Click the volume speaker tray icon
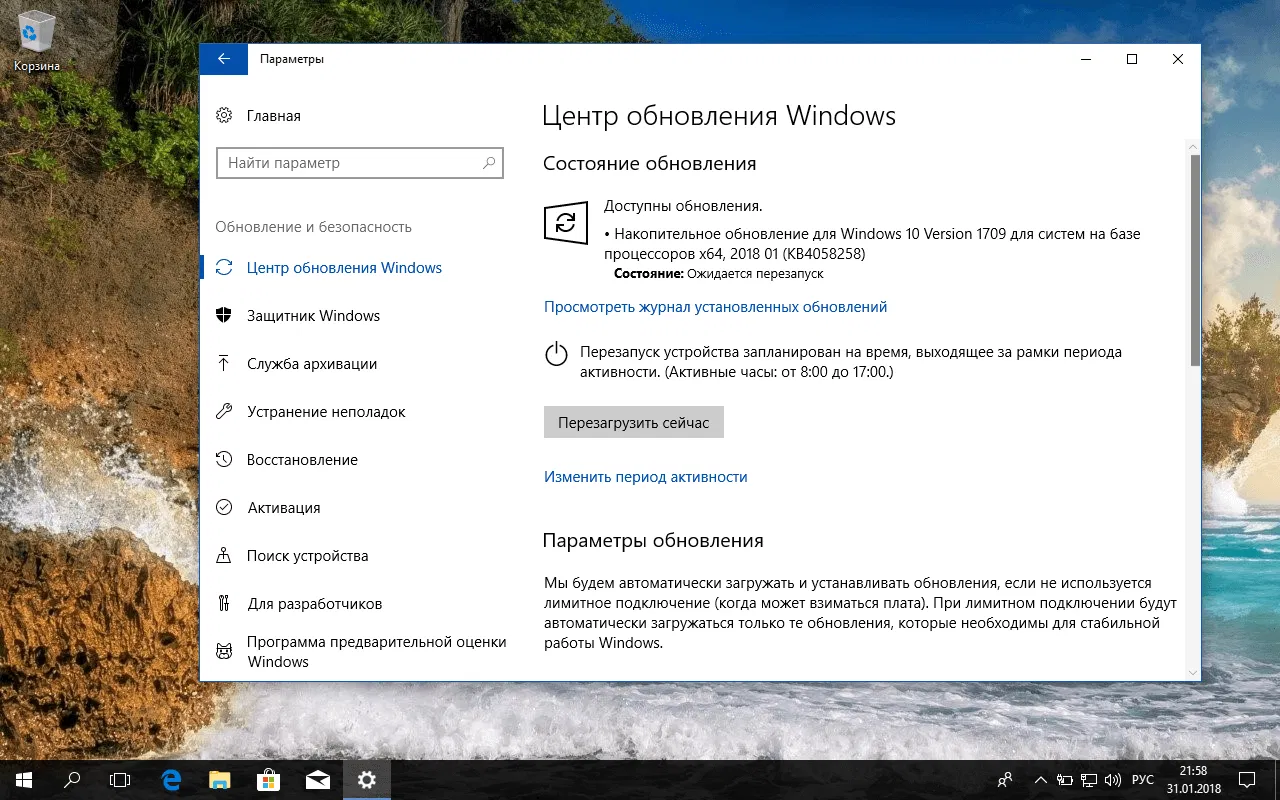 (1115, 779)
